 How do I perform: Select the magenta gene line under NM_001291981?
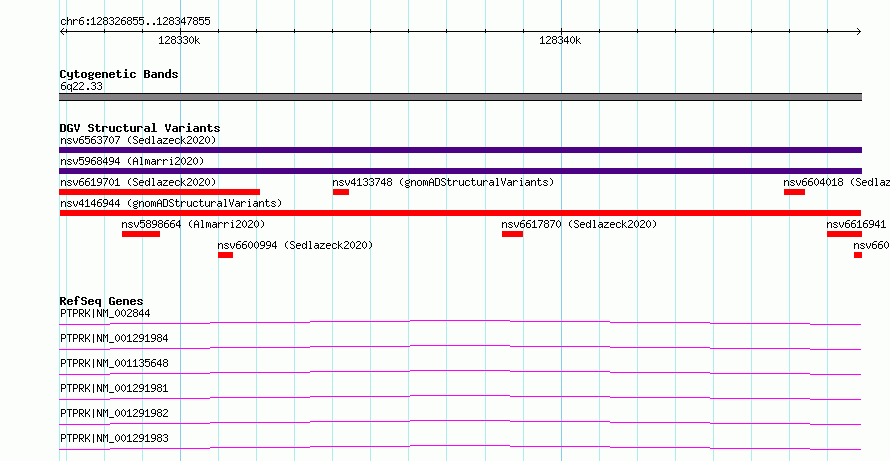[460, 397]
